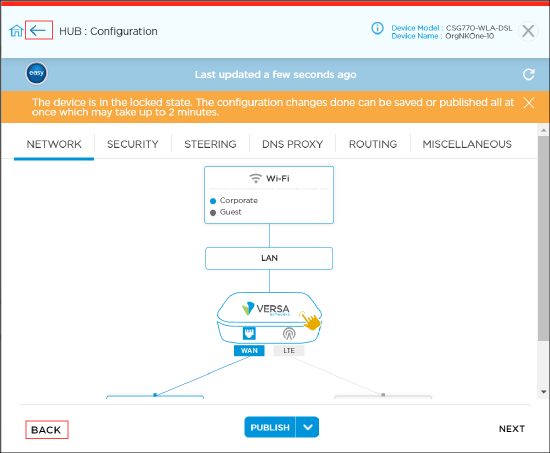Click the vertical scrollbar thumb
Viewport: 550px width, 453px height.
click(x=543, y=238)
